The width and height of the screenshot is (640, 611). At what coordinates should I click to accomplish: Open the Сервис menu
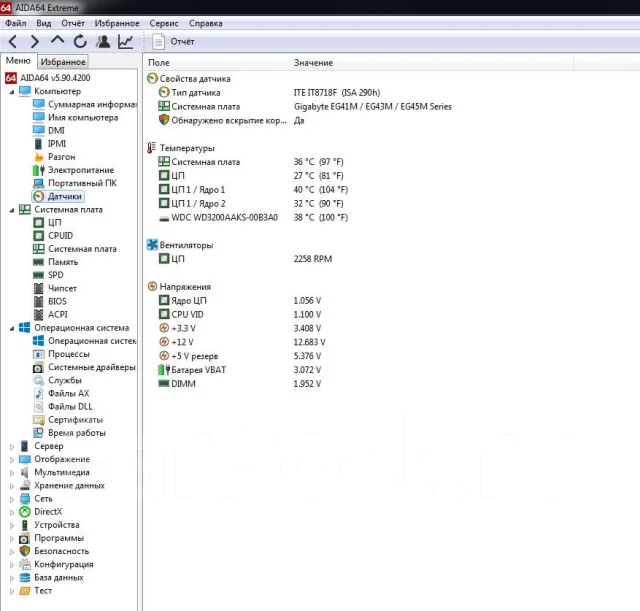pos(164,23)
